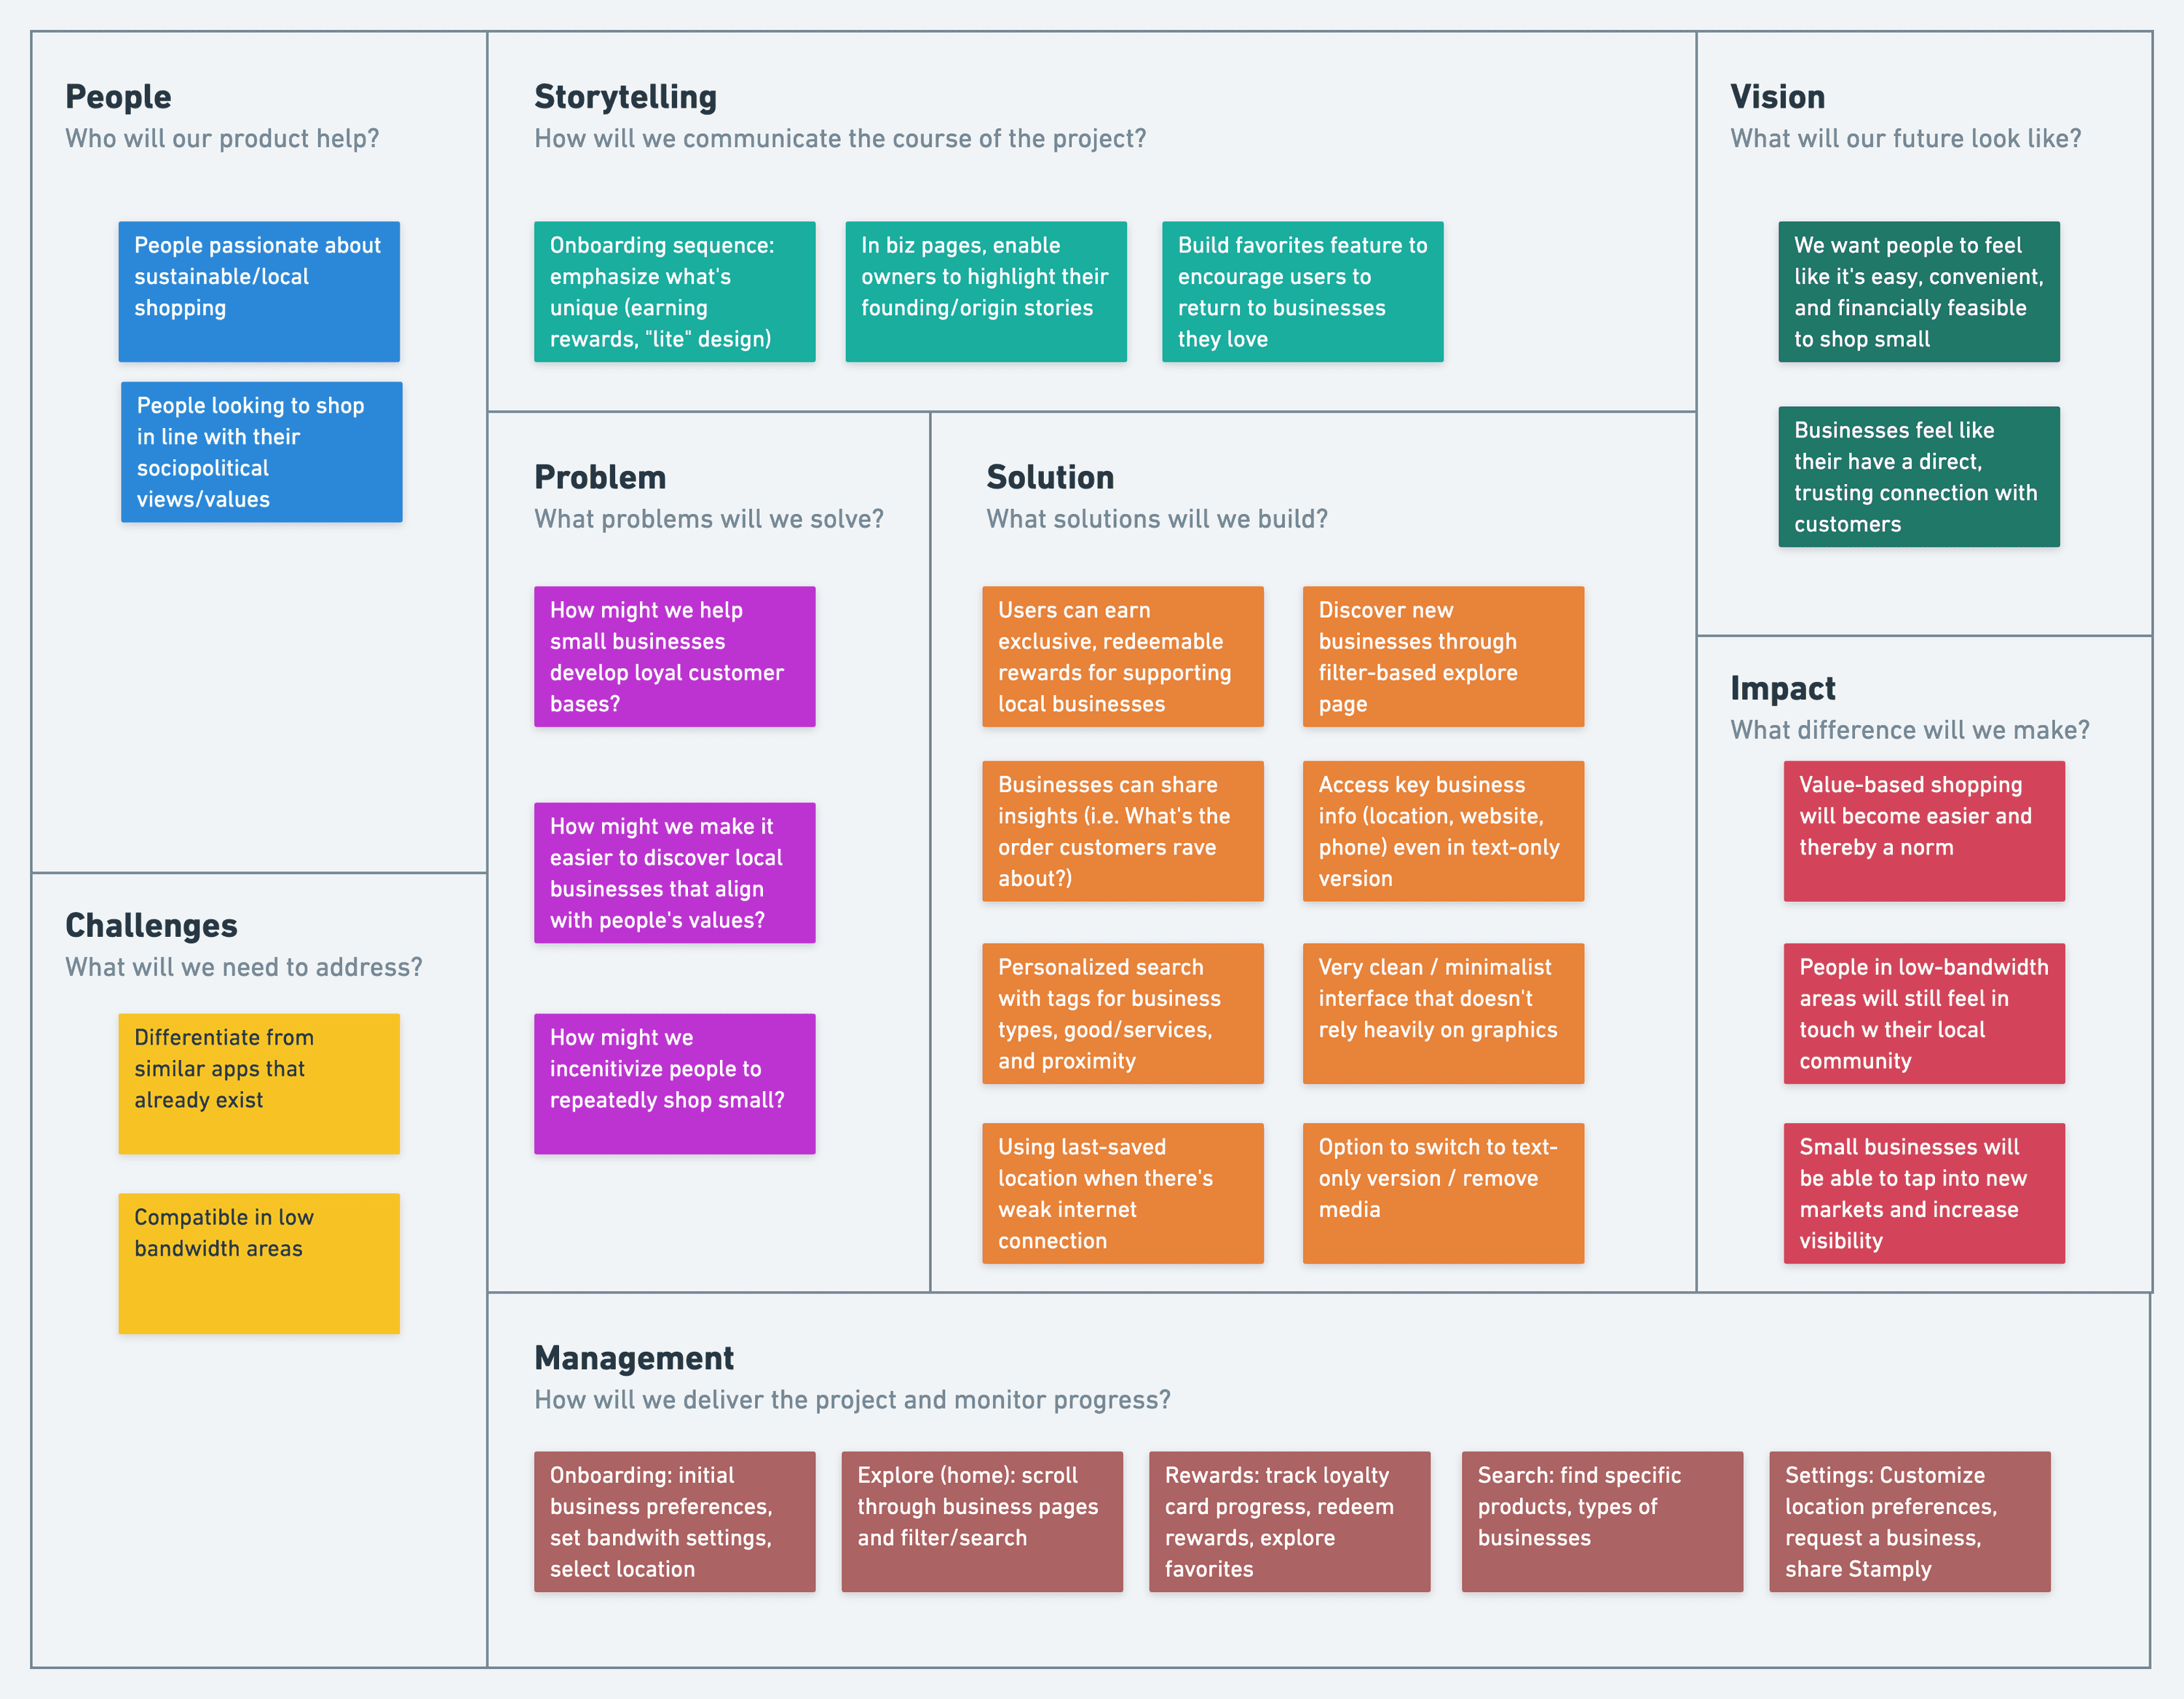Select the 'Users can earn exclusive, redeemable rewards' note

1123,656
